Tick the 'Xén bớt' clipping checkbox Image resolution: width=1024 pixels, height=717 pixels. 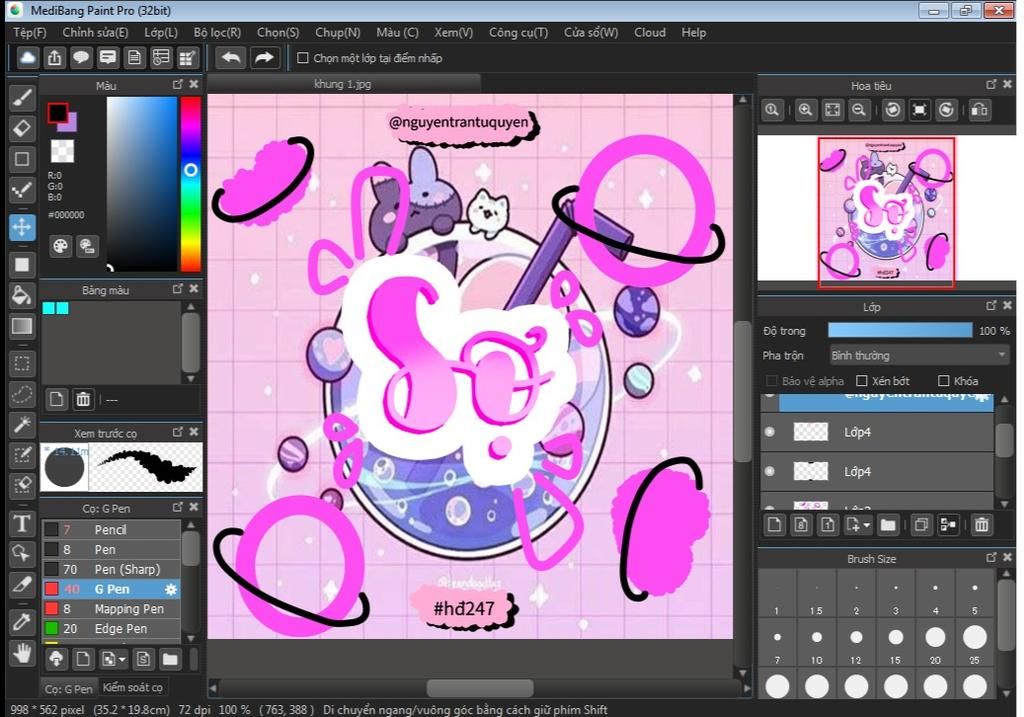(861, 381)
